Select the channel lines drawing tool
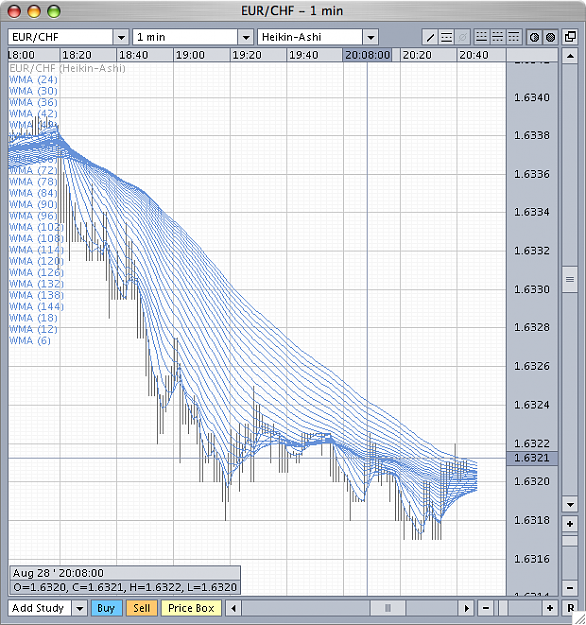Viewport: 586px width, 625px height. 446,37
